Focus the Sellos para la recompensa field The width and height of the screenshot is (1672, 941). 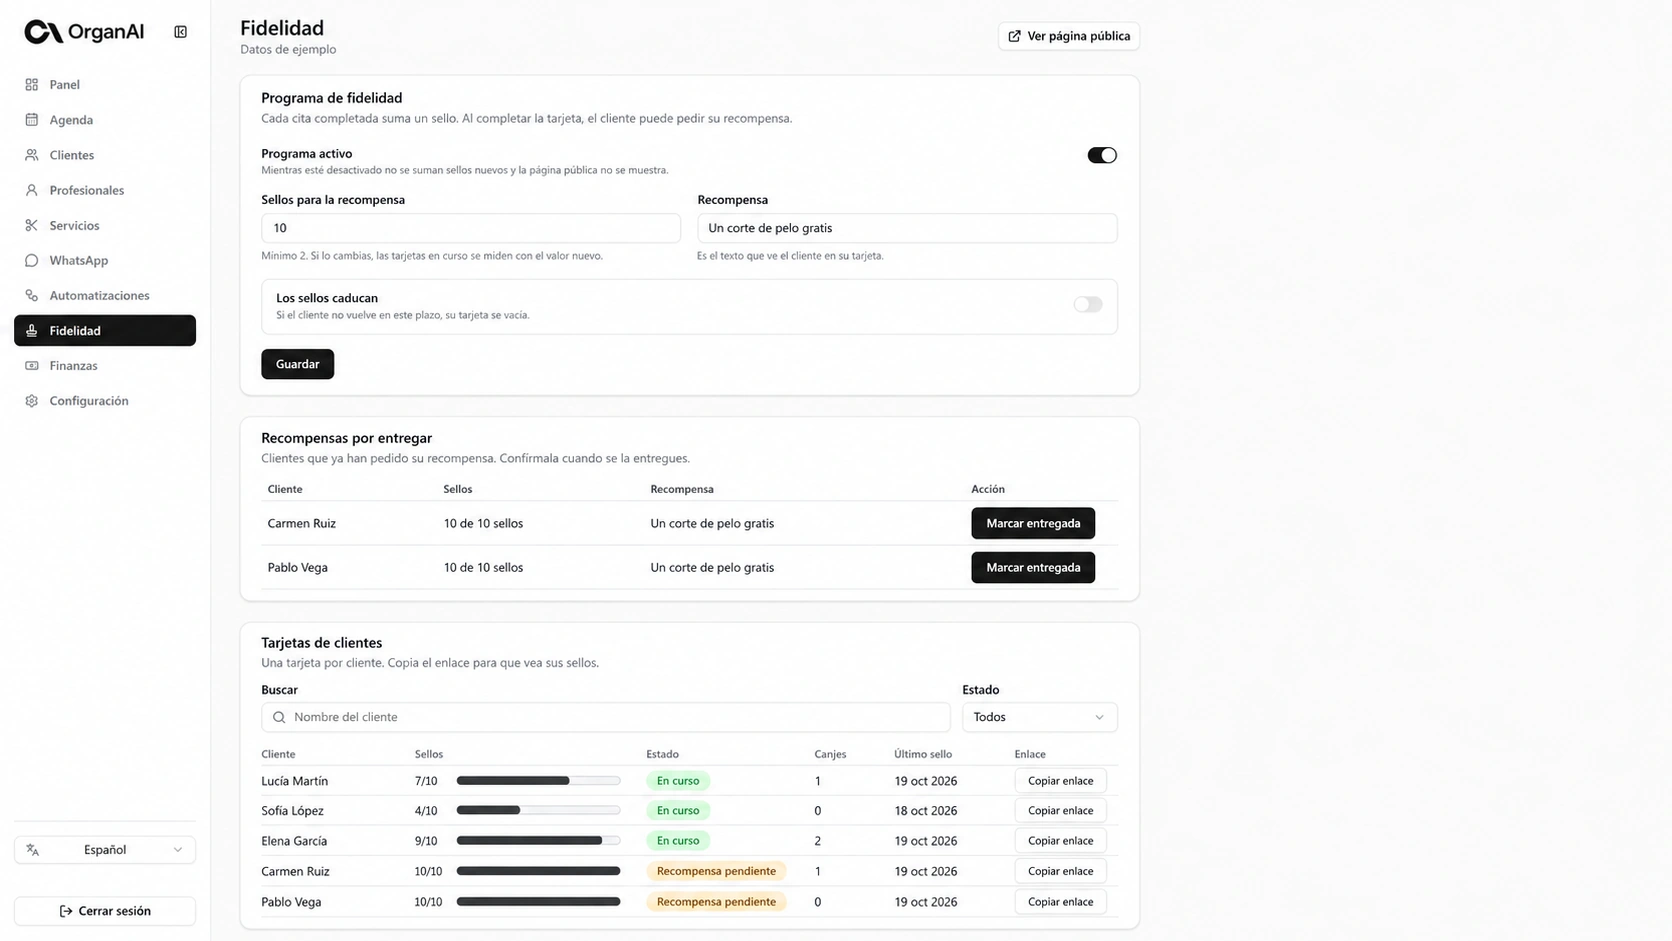click(x=471, y=228)
